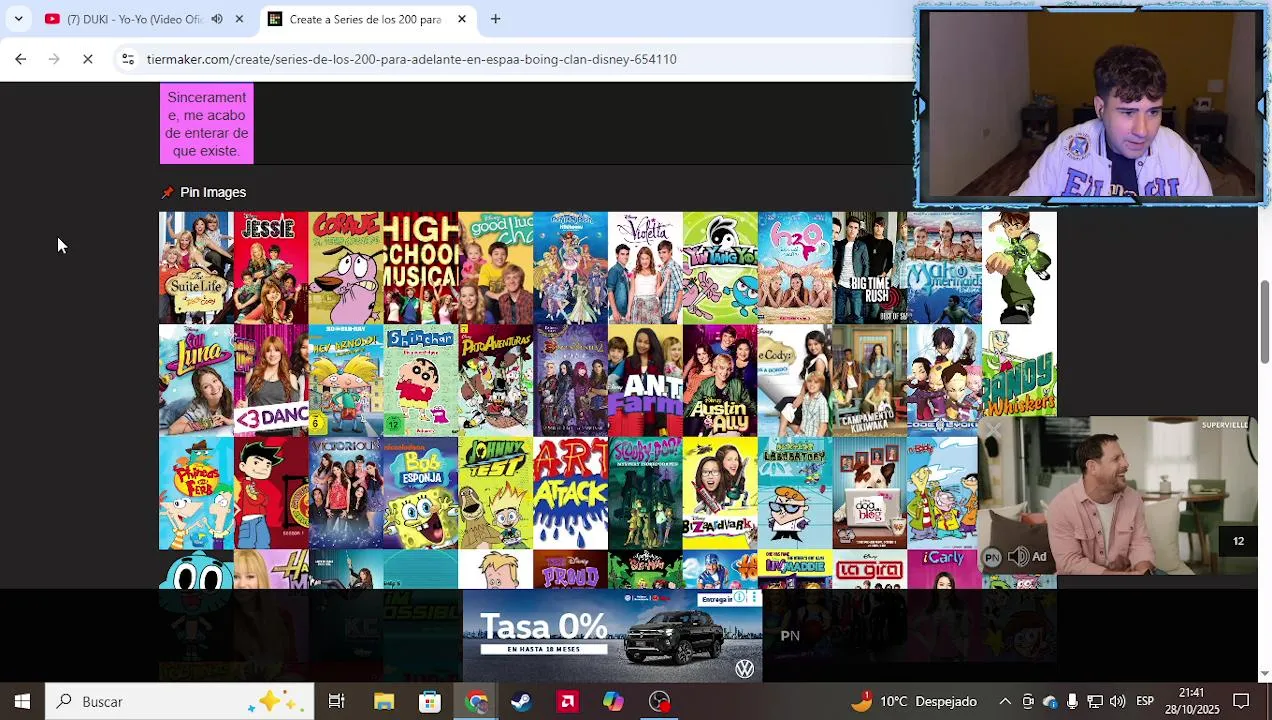This screenshot has width=1272, height=720.
Task: Choose the Victorious poster
Action: click(x=346, y=493)
